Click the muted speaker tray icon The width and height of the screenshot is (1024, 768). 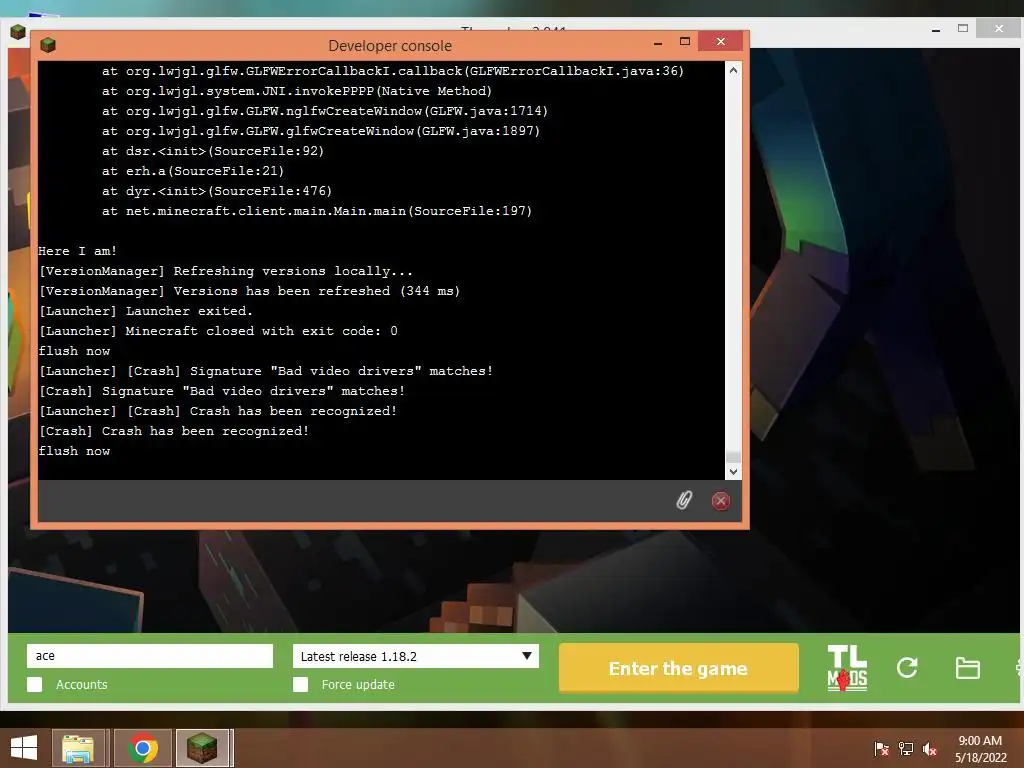pos(930,749)
